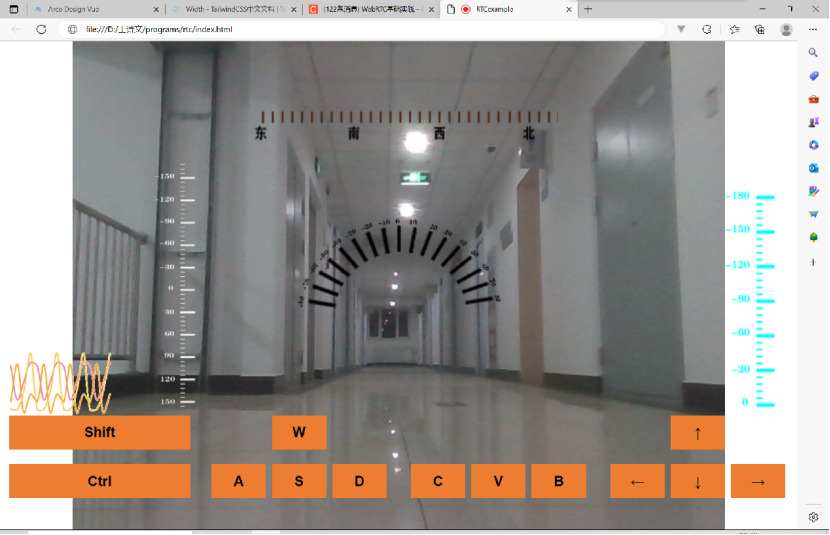
Task: Open Outlook from the Edge sidebar
Action: [813, 168]
